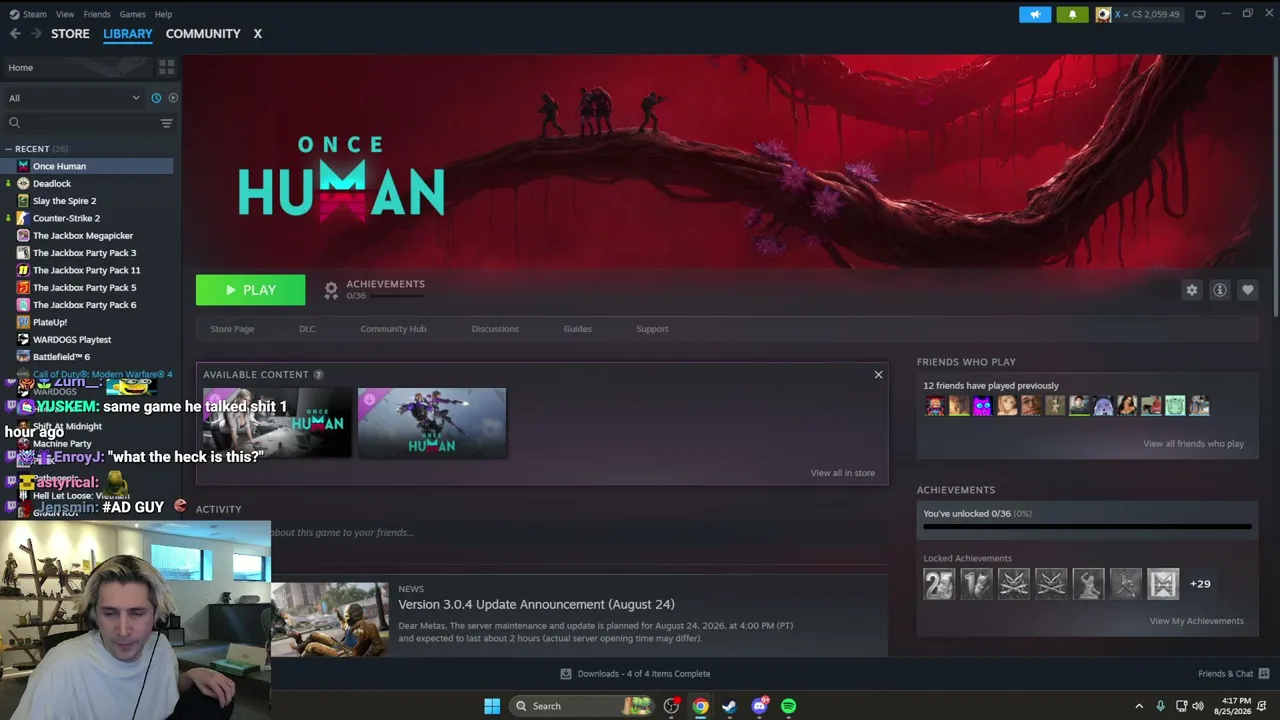Screen dimensions: 1280x720
Task: Go forward with the right arrow
Action: (x=36, y=34)
